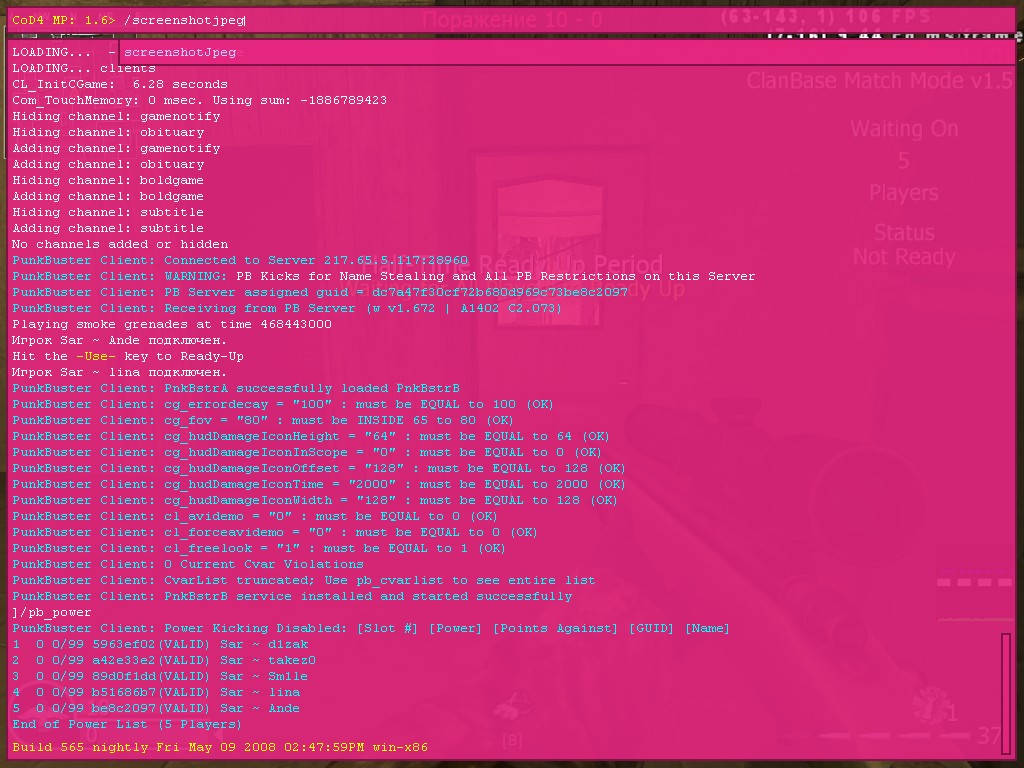Click the 'Connected to Server 217.65.5.117:28960' line
Image resolution: width=1024 pixels, height=768 pixels.
[240, 261]
